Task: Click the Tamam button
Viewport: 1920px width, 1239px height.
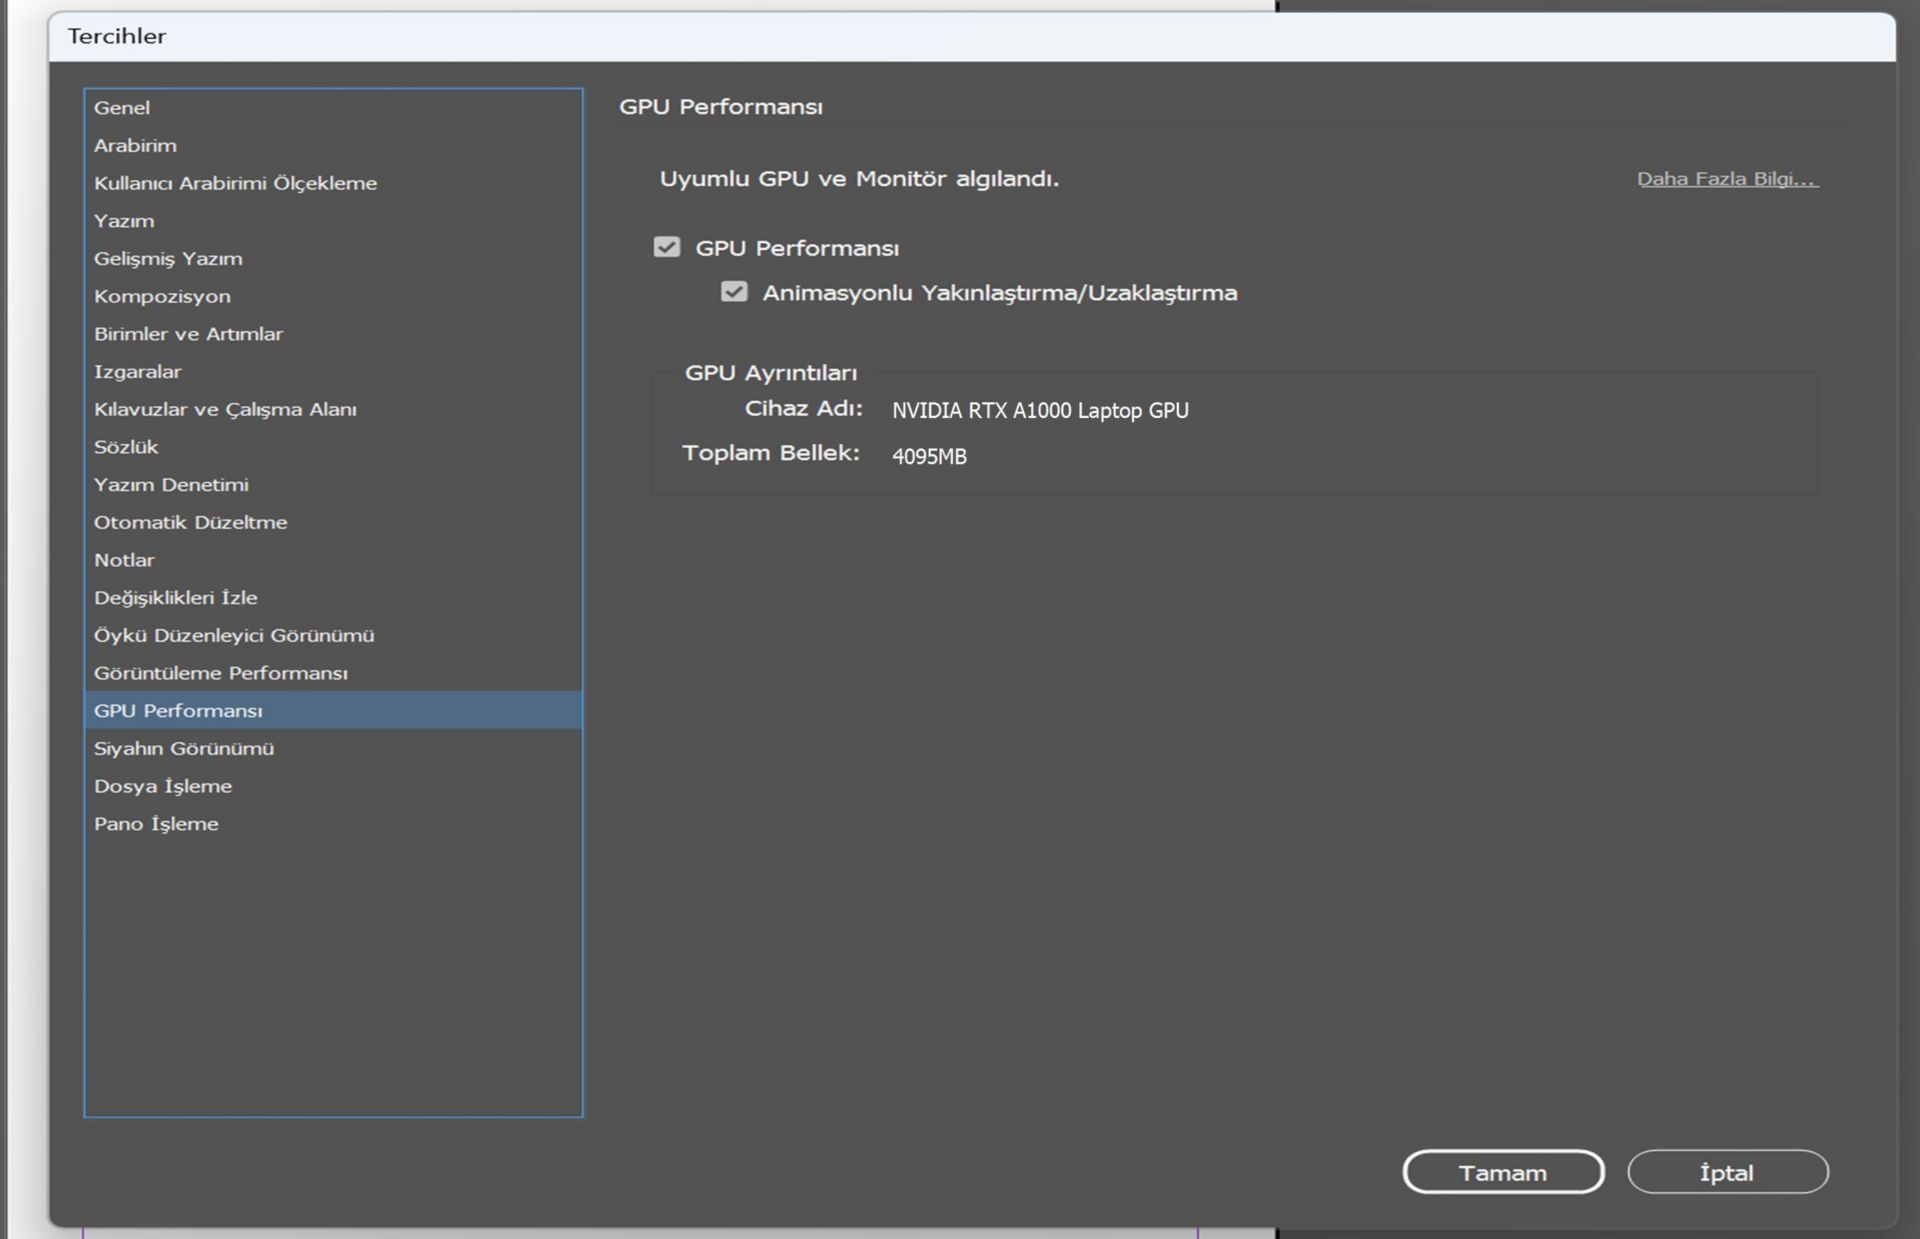Action: click(1502, 1172)
